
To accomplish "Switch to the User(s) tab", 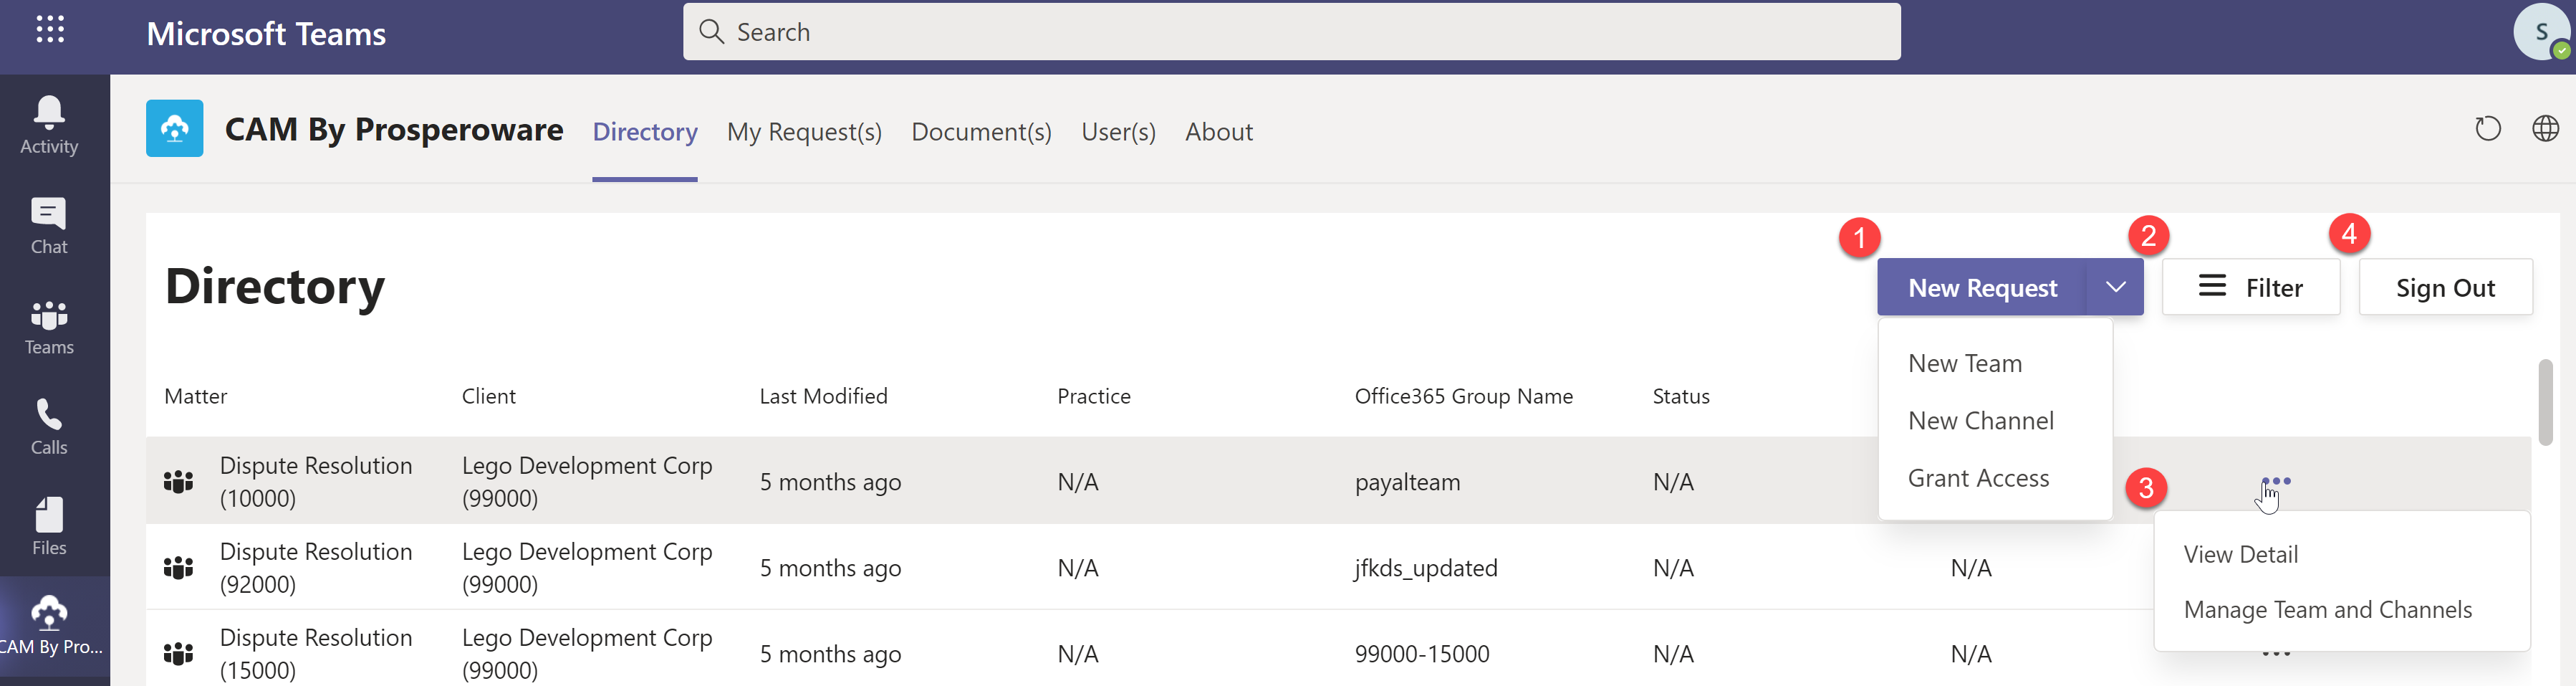I will [x=1118, y=132].
